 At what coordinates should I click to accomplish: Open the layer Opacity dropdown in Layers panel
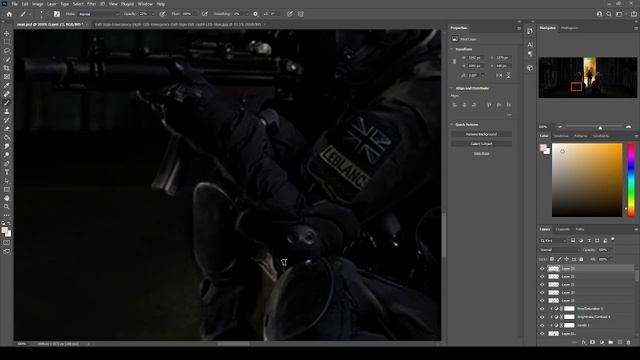click(x=610, y=250)
